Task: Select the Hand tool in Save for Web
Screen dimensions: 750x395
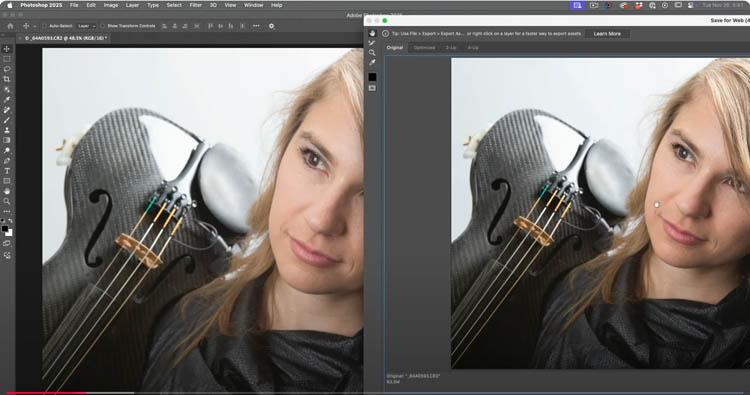Action: point(372,33)
